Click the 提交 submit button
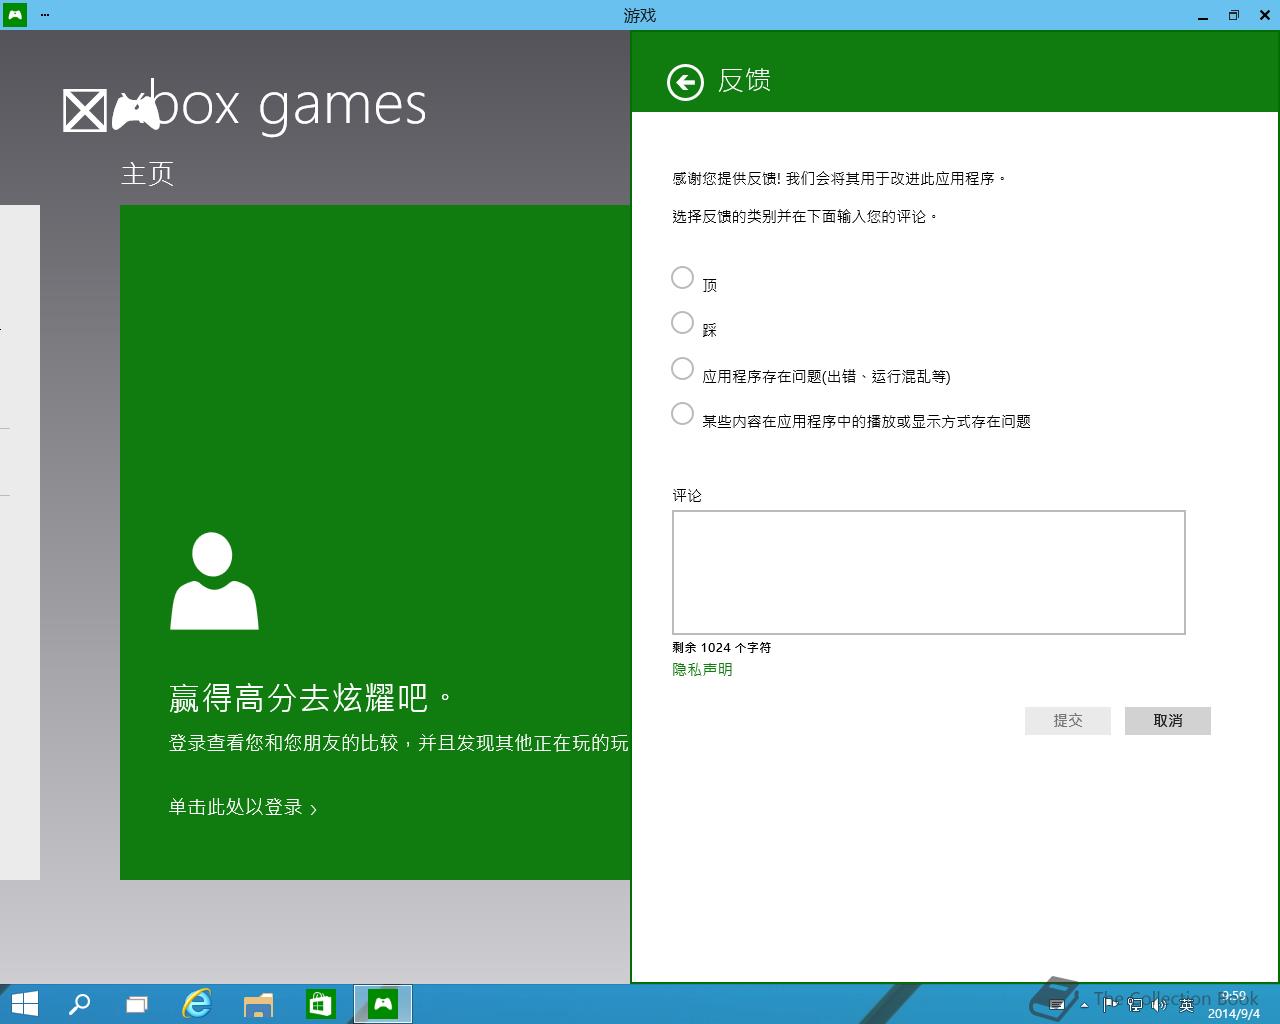 [1068, 720]
